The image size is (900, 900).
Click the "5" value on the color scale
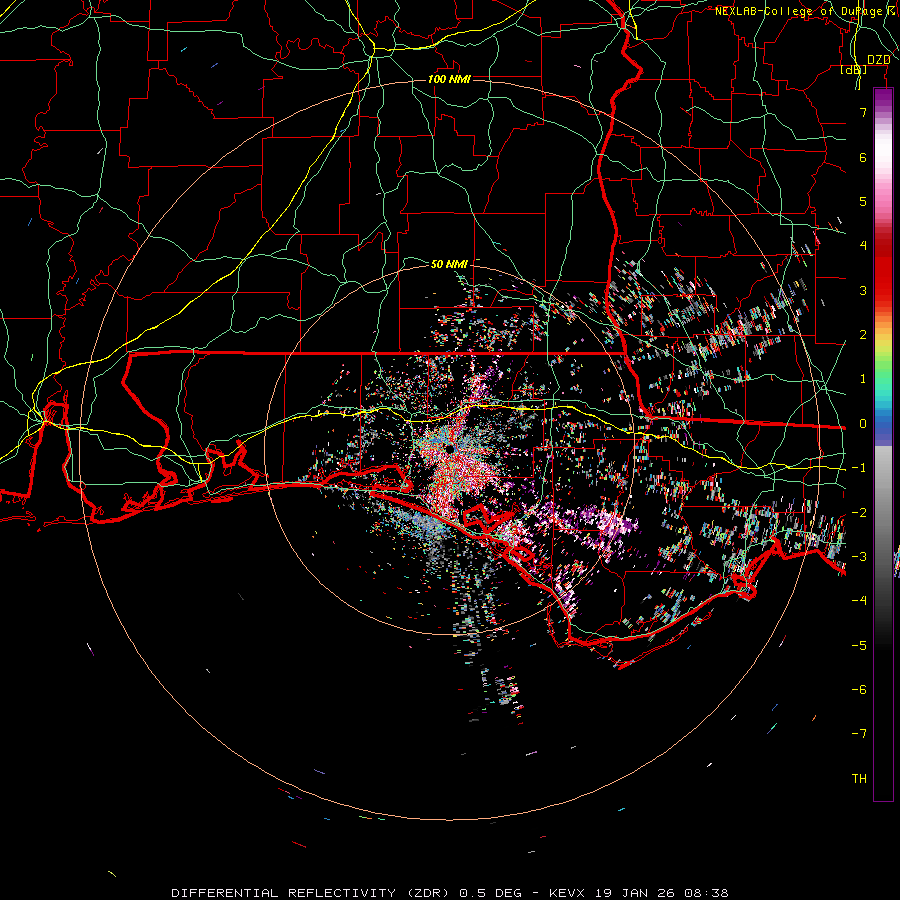pyautogui.click(x=863, y=201)
